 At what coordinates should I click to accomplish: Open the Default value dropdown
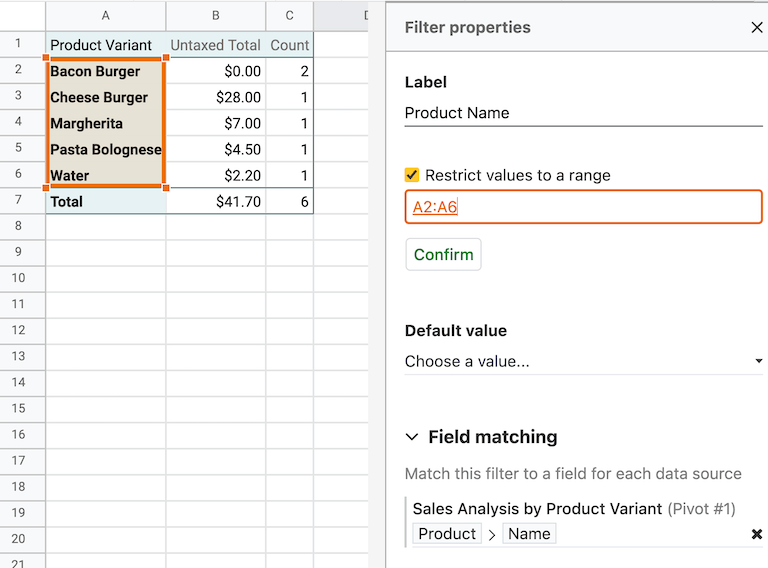click(583, 361)
